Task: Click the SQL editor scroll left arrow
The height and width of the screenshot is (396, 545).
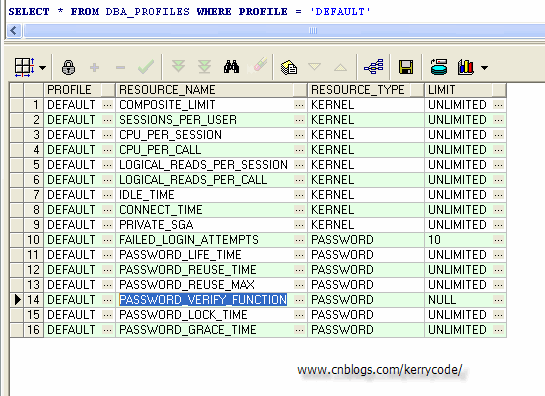Action: (x=14, y=31)
